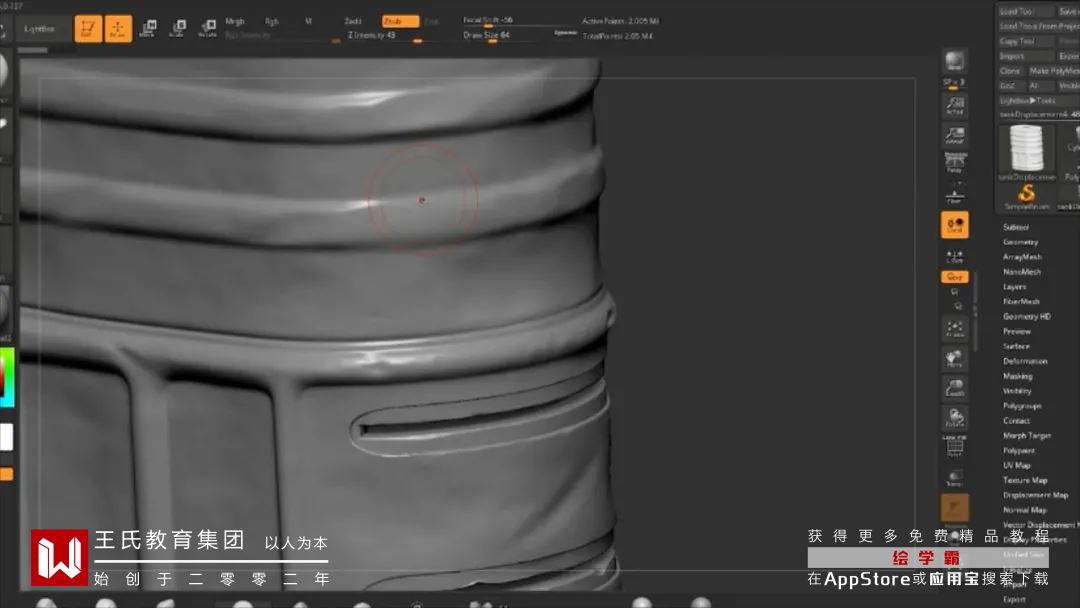Click the Zoom3D view icon

(x=955, y=388)
